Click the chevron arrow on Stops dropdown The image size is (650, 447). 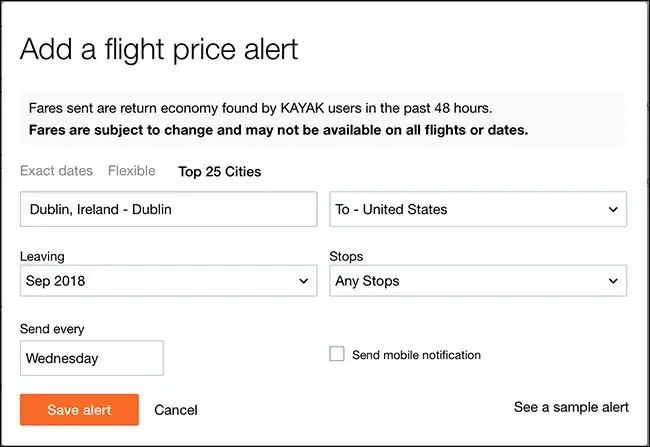tap(612, 282)
